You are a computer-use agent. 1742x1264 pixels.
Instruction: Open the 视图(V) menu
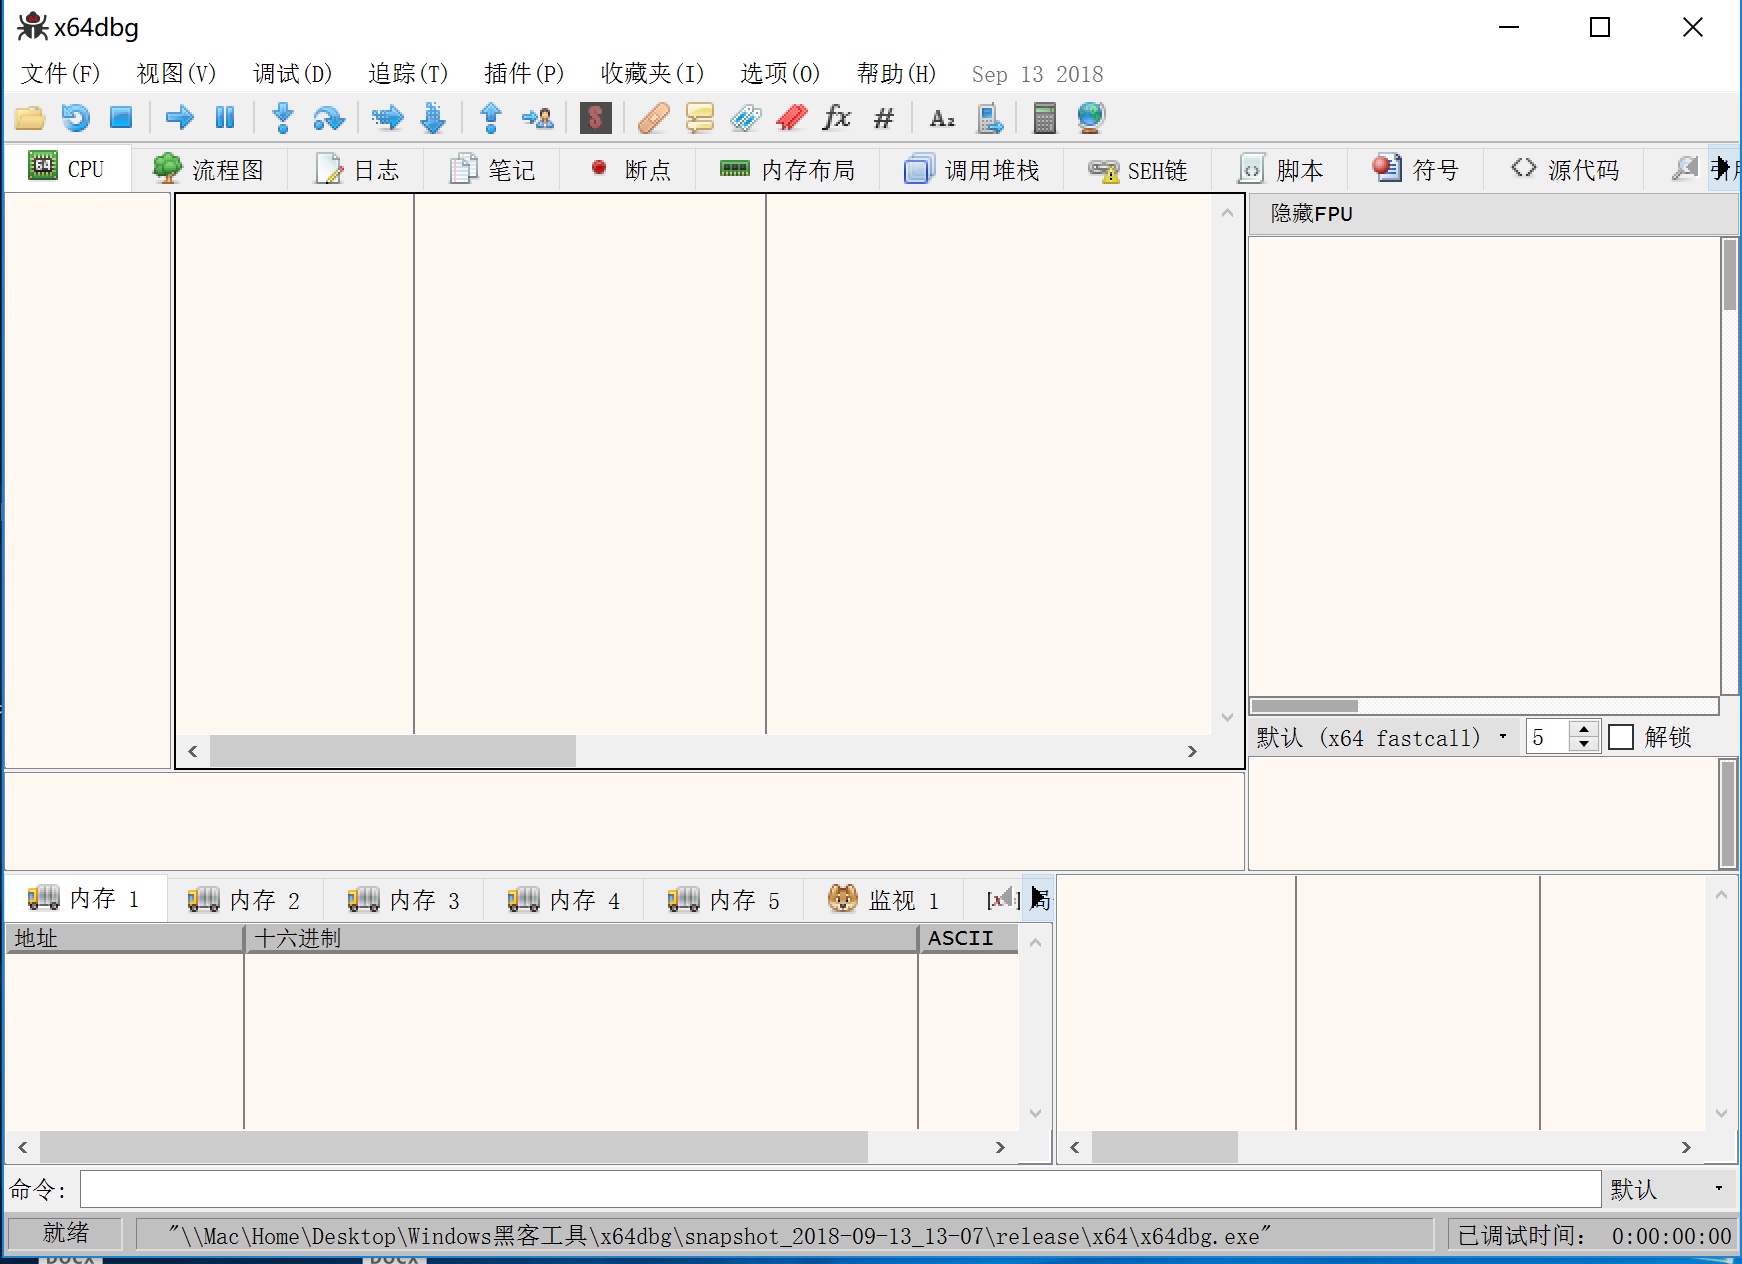point(176,73)
